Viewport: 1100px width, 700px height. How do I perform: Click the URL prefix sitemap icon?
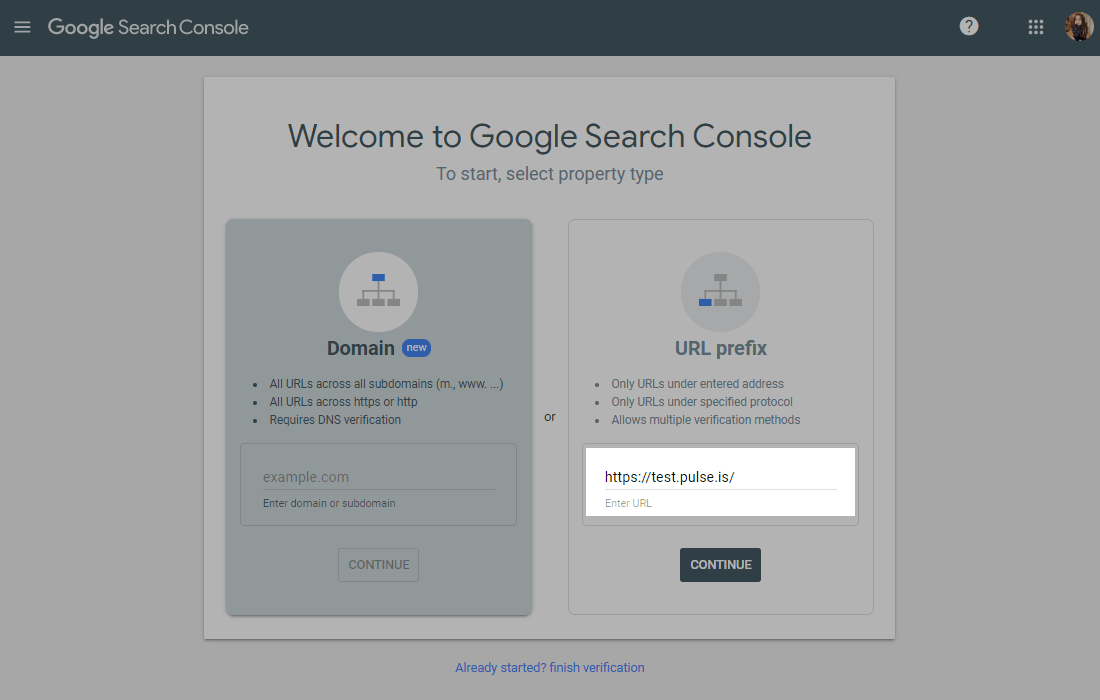pyautogui.click(x=720, y=291)
